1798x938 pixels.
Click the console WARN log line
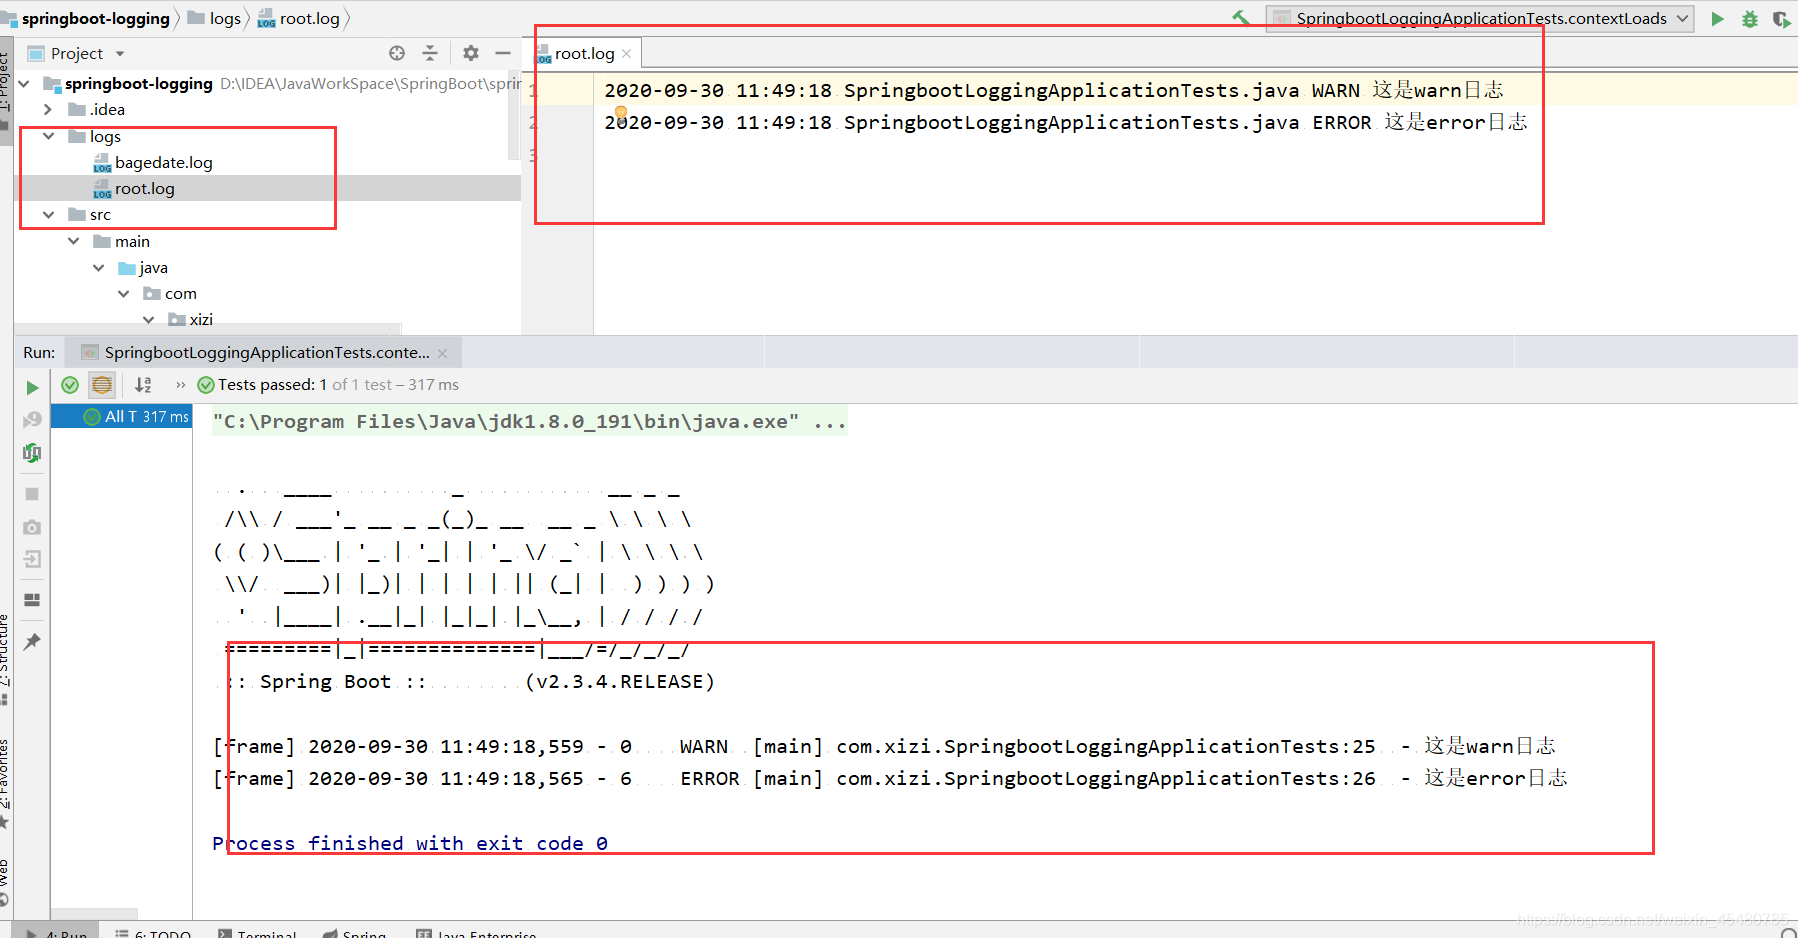[884, 746]
